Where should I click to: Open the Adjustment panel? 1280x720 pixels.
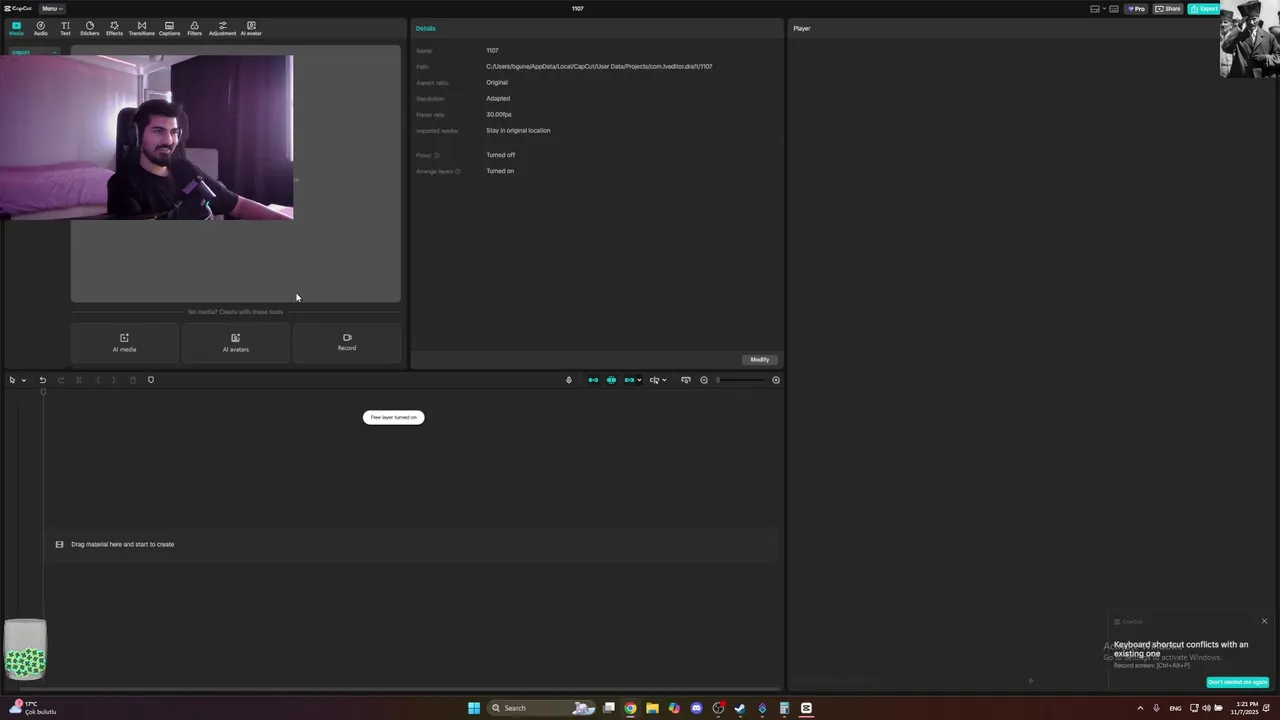(x=222, y=28)
